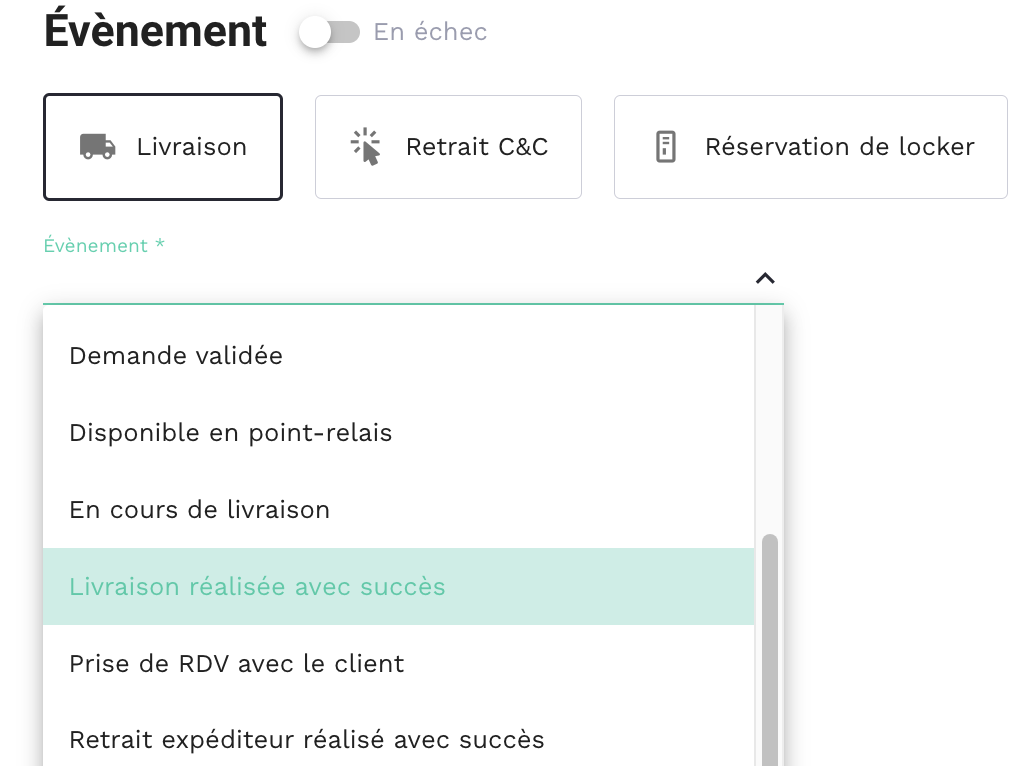The height and width of the screenshot is (766, 1034).
Task: Choose the Retrait C&C option
Action: tap(448, 147)
